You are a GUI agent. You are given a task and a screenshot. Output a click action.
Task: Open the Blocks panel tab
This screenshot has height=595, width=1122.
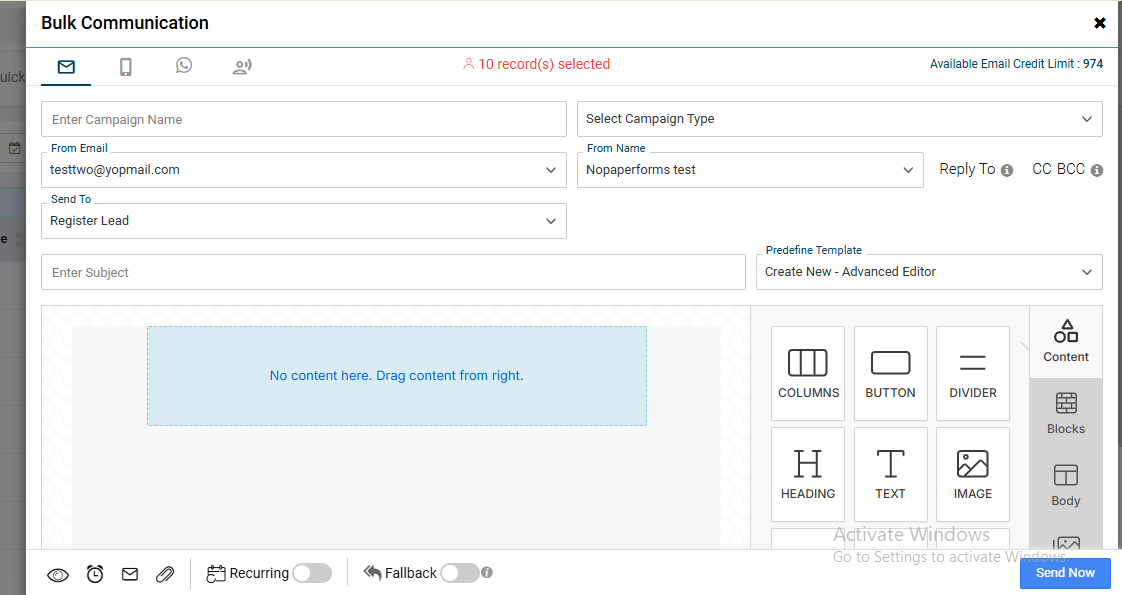tap(1065, 414)
